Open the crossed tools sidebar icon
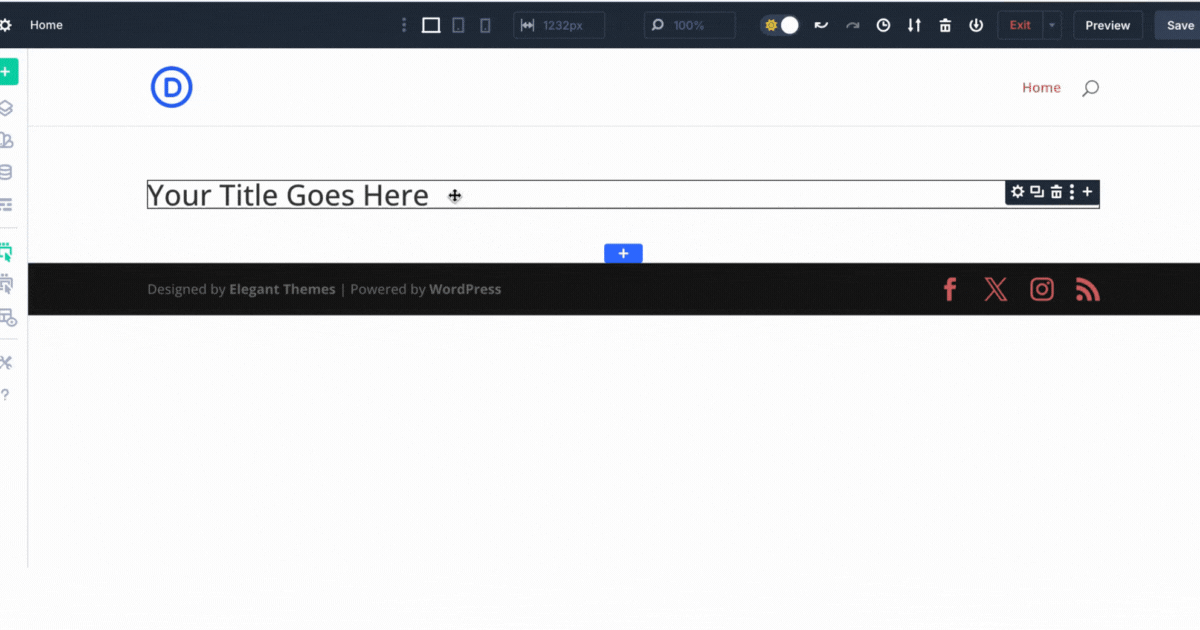The image size is (1200, 630). pos(6,362)
